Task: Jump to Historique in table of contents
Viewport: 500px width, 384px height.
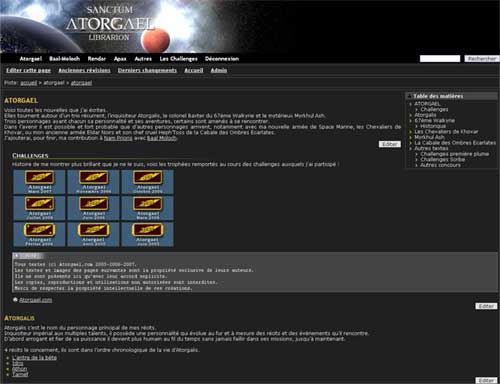Action: tap(433, 126)
